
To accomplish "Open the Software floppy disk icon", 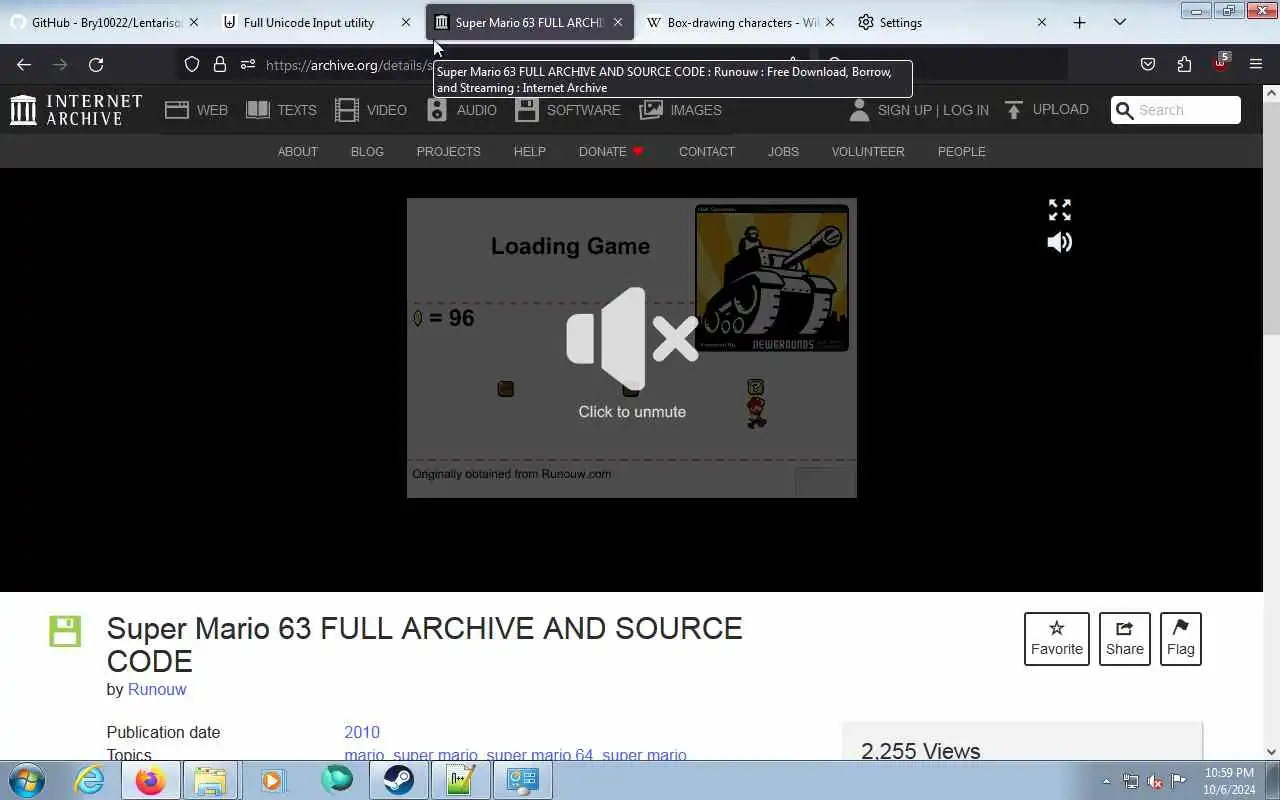I will (x=527, y=110).
